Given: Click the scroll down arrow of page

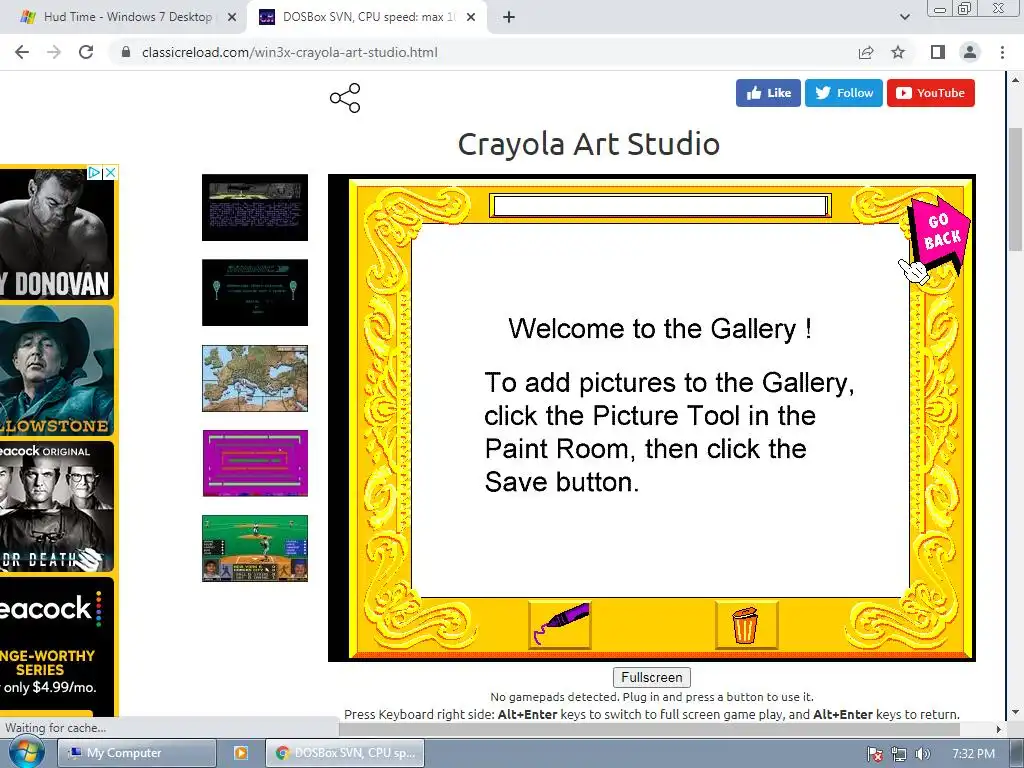Looking at the screenshot, I should 1015,711.
